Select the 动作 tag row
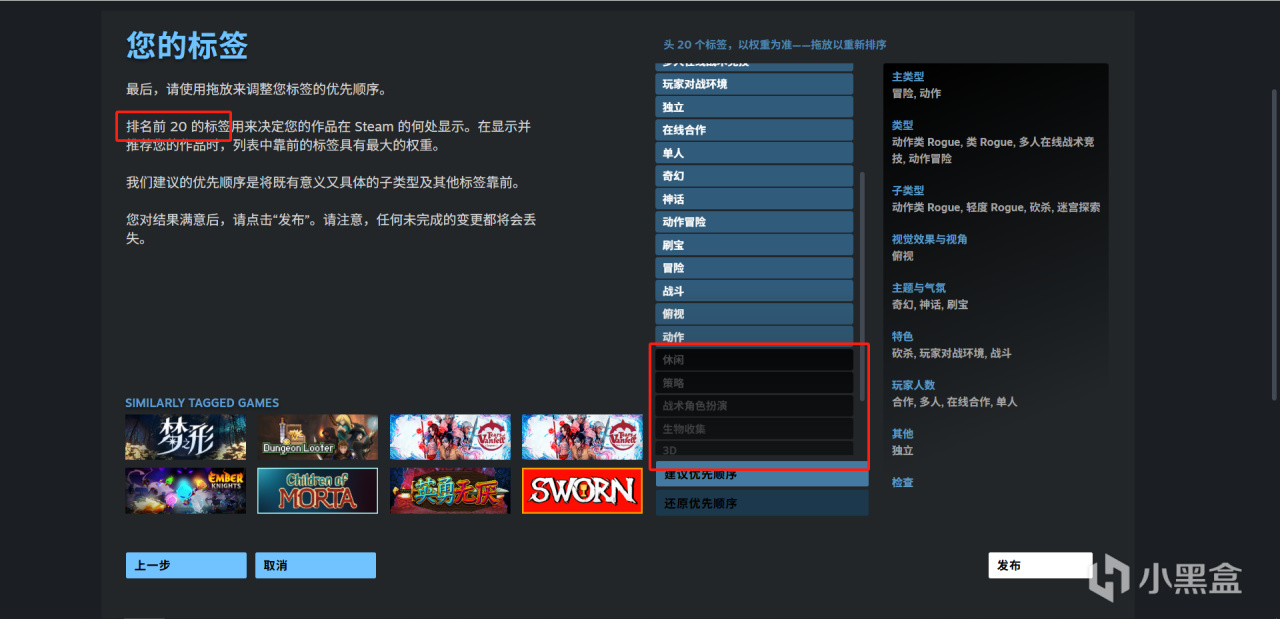 pos(754,337)
